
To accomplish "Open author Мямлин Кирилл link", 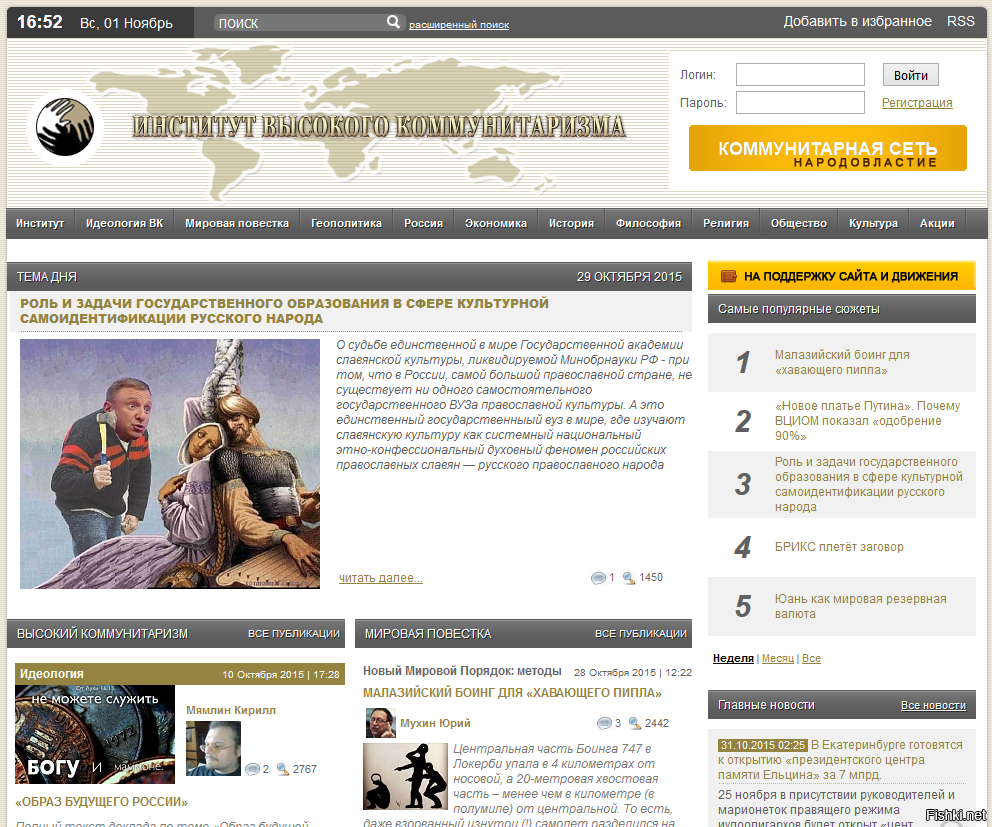I will (x=231, y=710).
